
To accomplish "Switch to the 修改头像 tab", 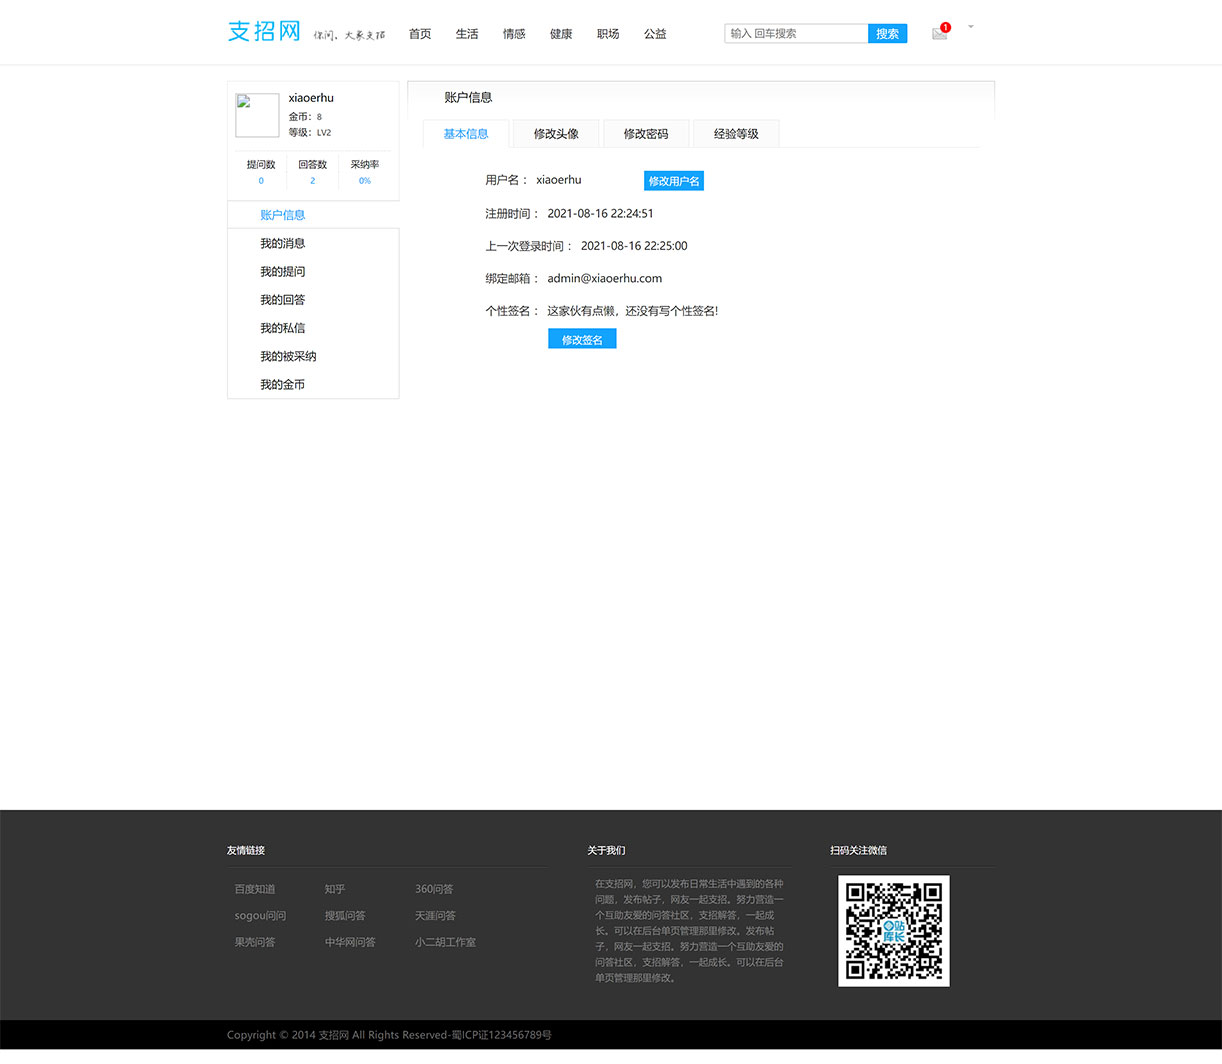I will [x=555, y=133].
